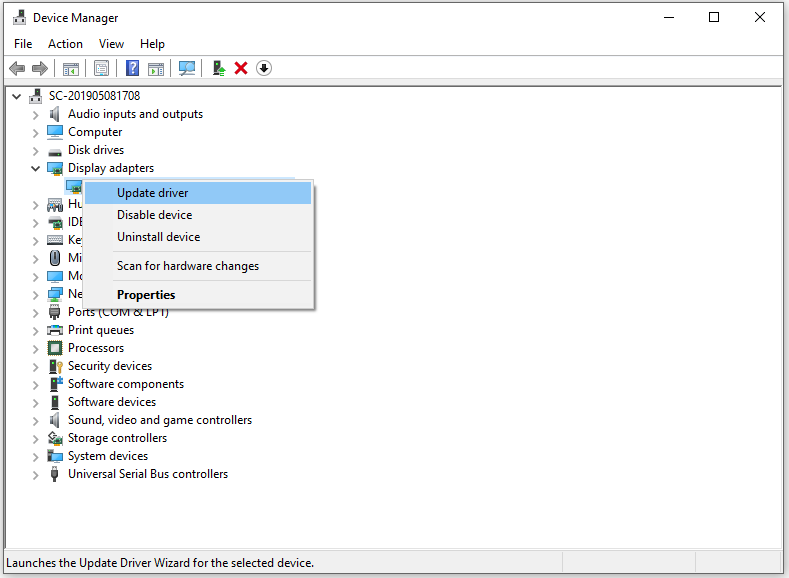Expand the System devices category
The image size is (789, 578).
[x=35, y=457]
